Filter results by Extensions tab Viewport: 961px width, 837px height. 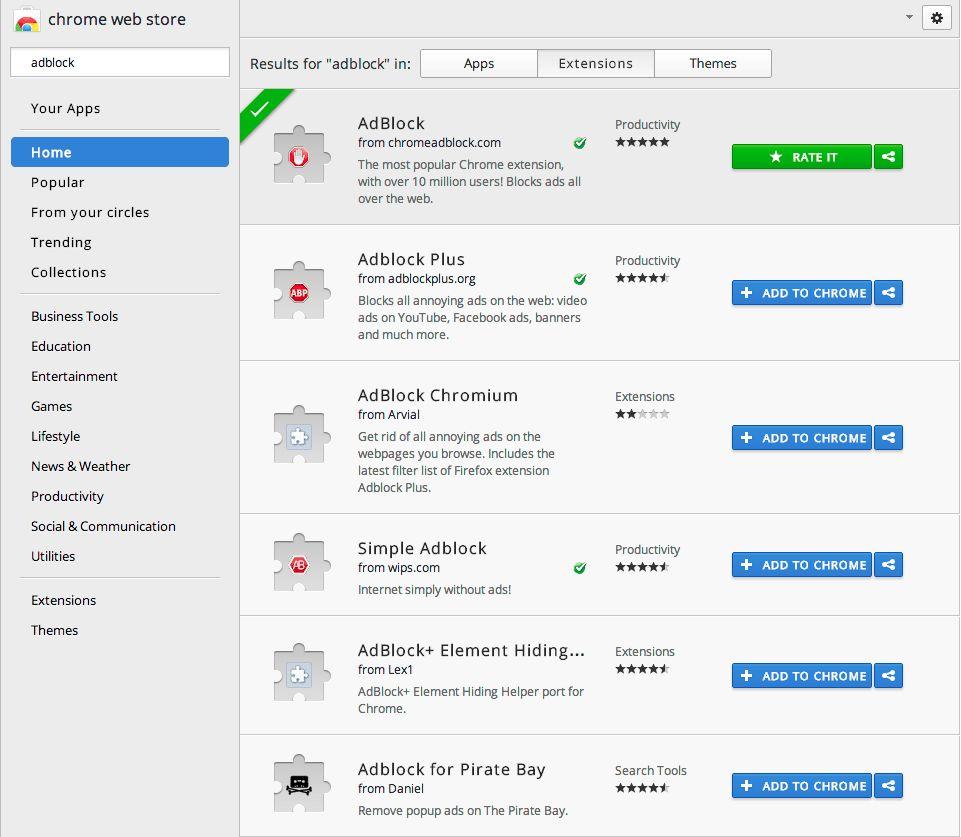click(x=596, y=64)
